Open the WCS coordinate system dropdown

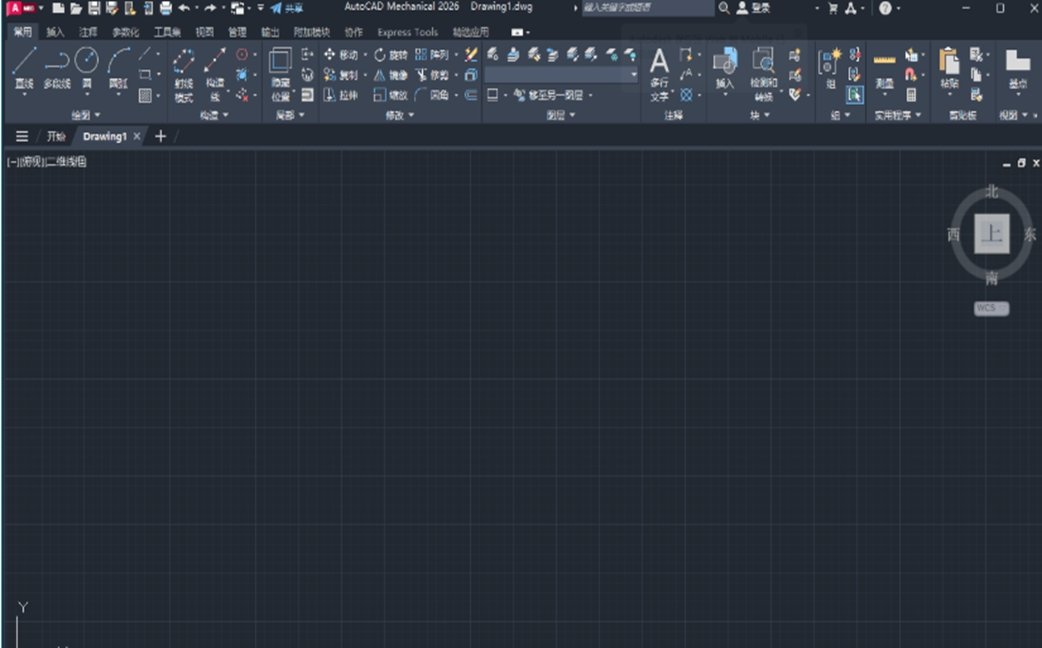(x=991, y=308)
